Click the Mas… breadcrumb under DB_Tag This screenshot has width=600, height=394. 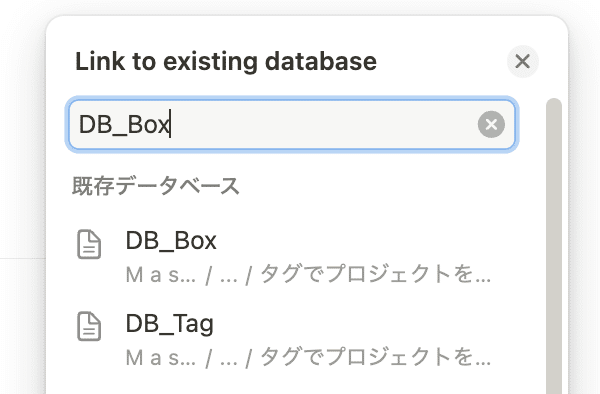tap(161, 357)
